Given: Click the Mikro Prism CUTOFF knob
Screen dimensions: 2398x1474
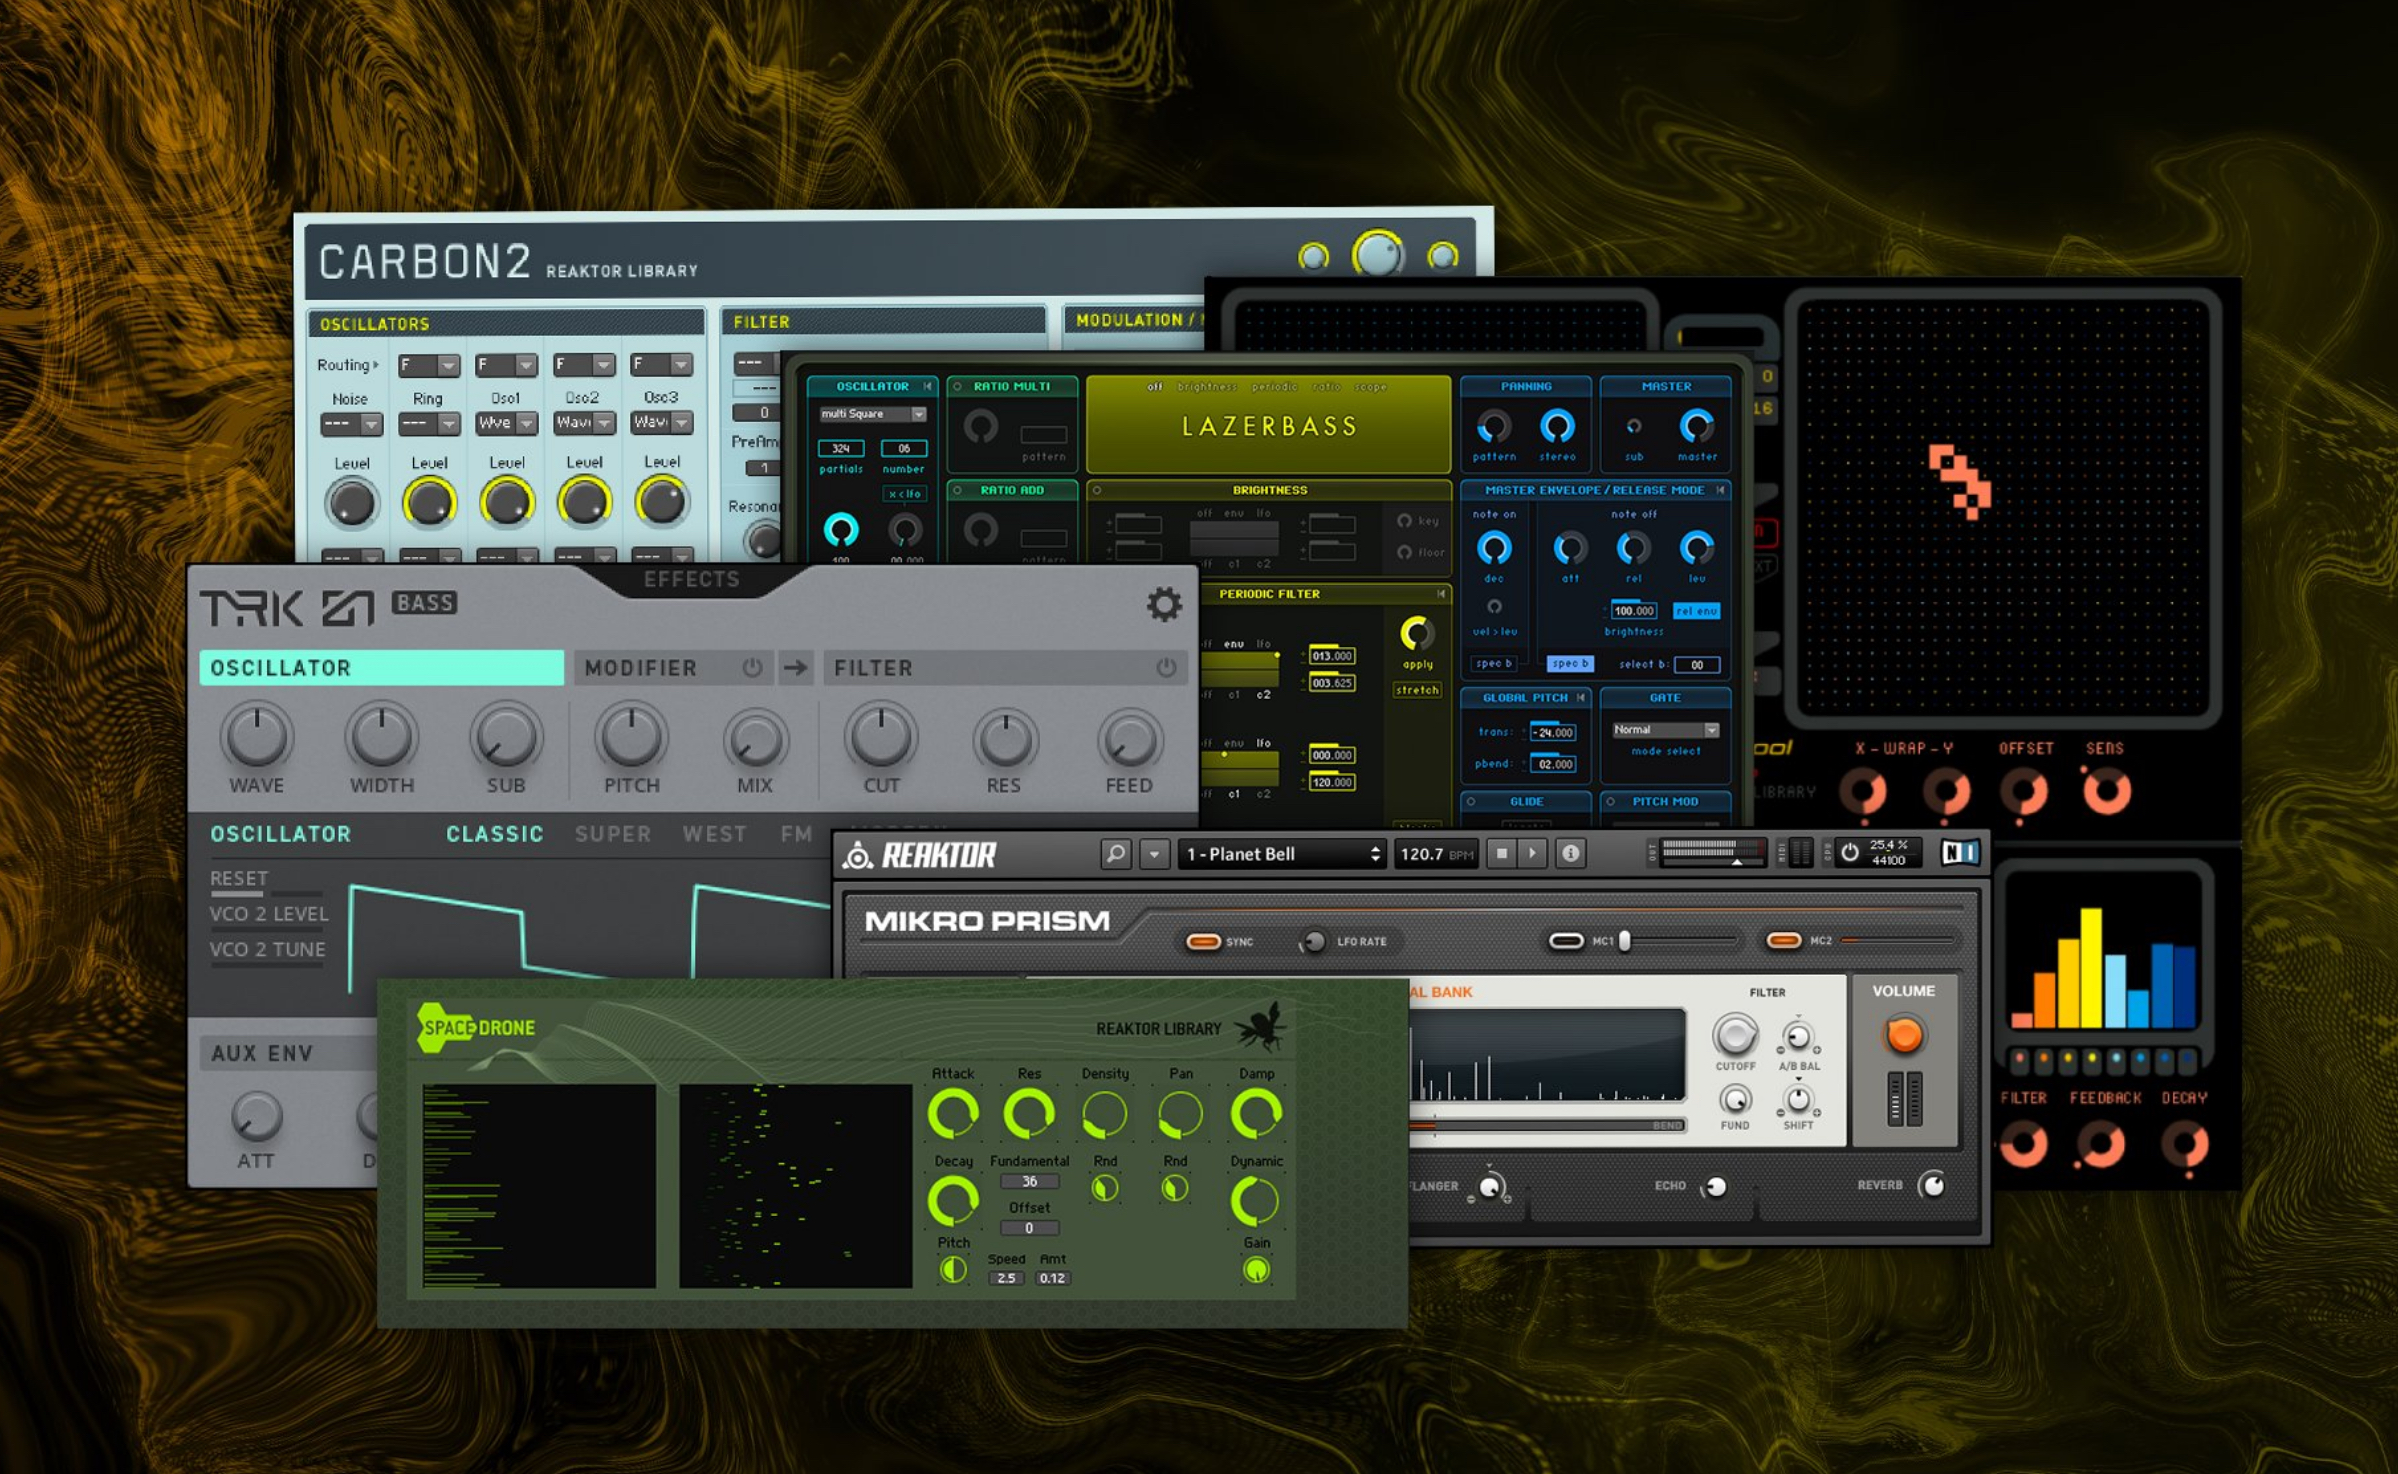Looking at the screenshot, I should pos(1735,1036).
